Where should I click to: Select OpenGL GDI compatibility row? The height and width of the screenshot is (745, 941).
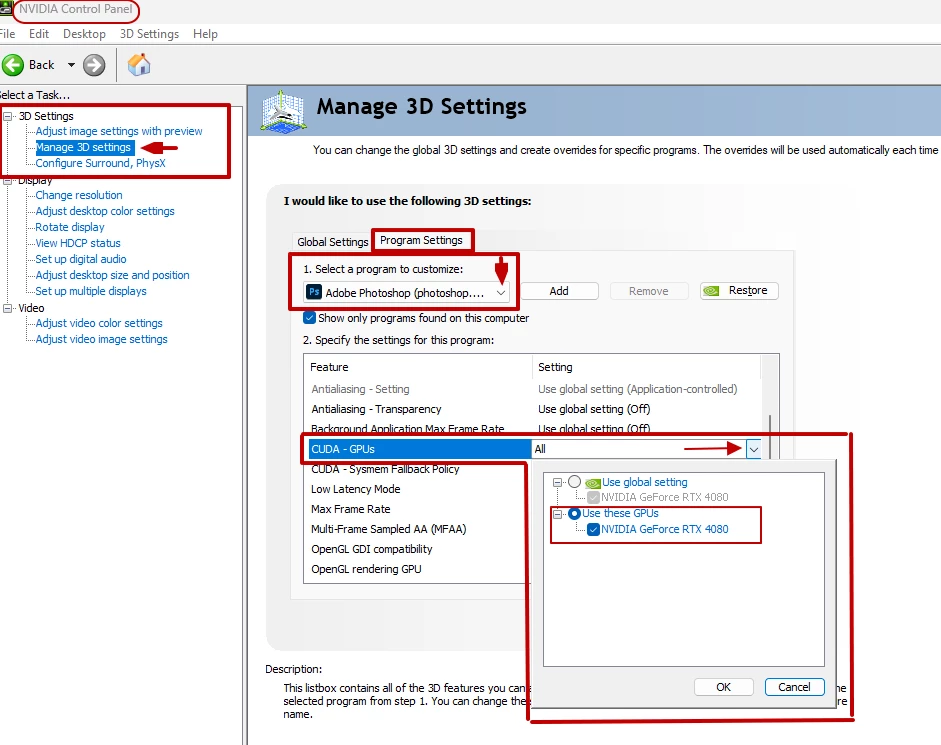(x=417, y=549)
